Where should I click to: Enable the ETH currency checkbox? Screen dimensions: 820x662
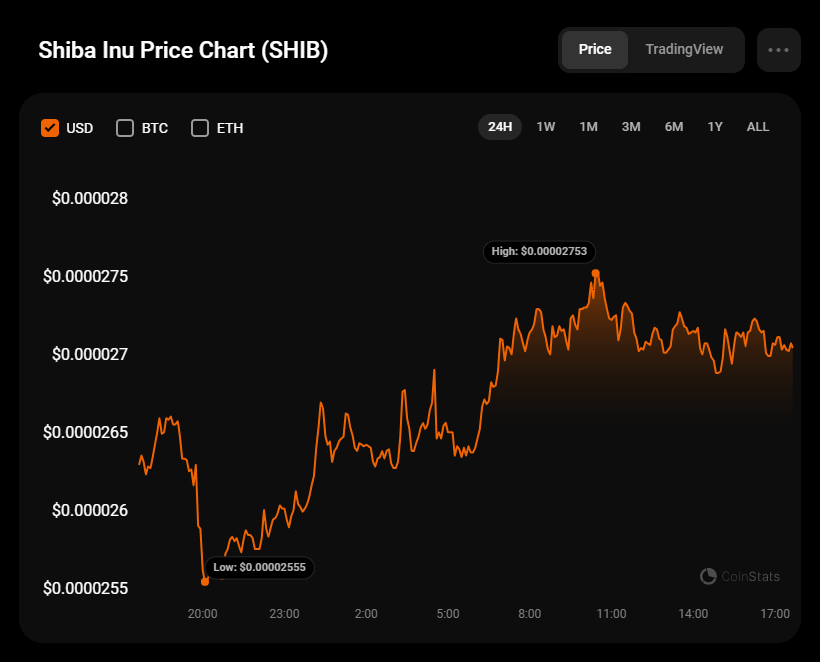[200, 128]
